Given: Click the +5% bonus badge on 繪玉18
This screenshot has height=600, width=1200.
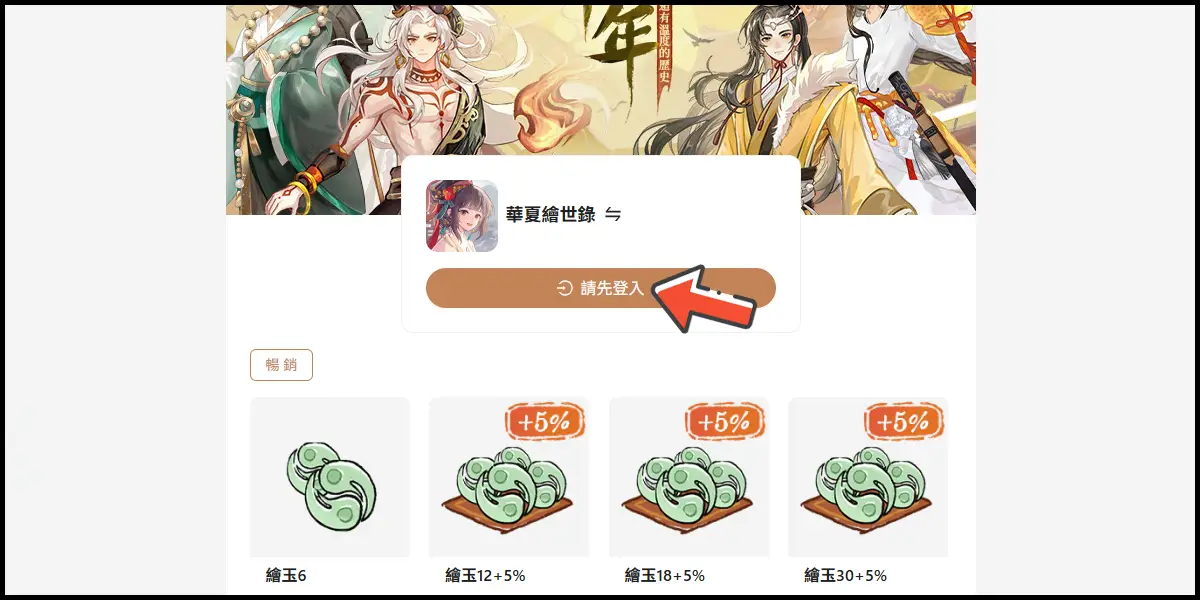Looking at the screenshot, I should (724, 421).
